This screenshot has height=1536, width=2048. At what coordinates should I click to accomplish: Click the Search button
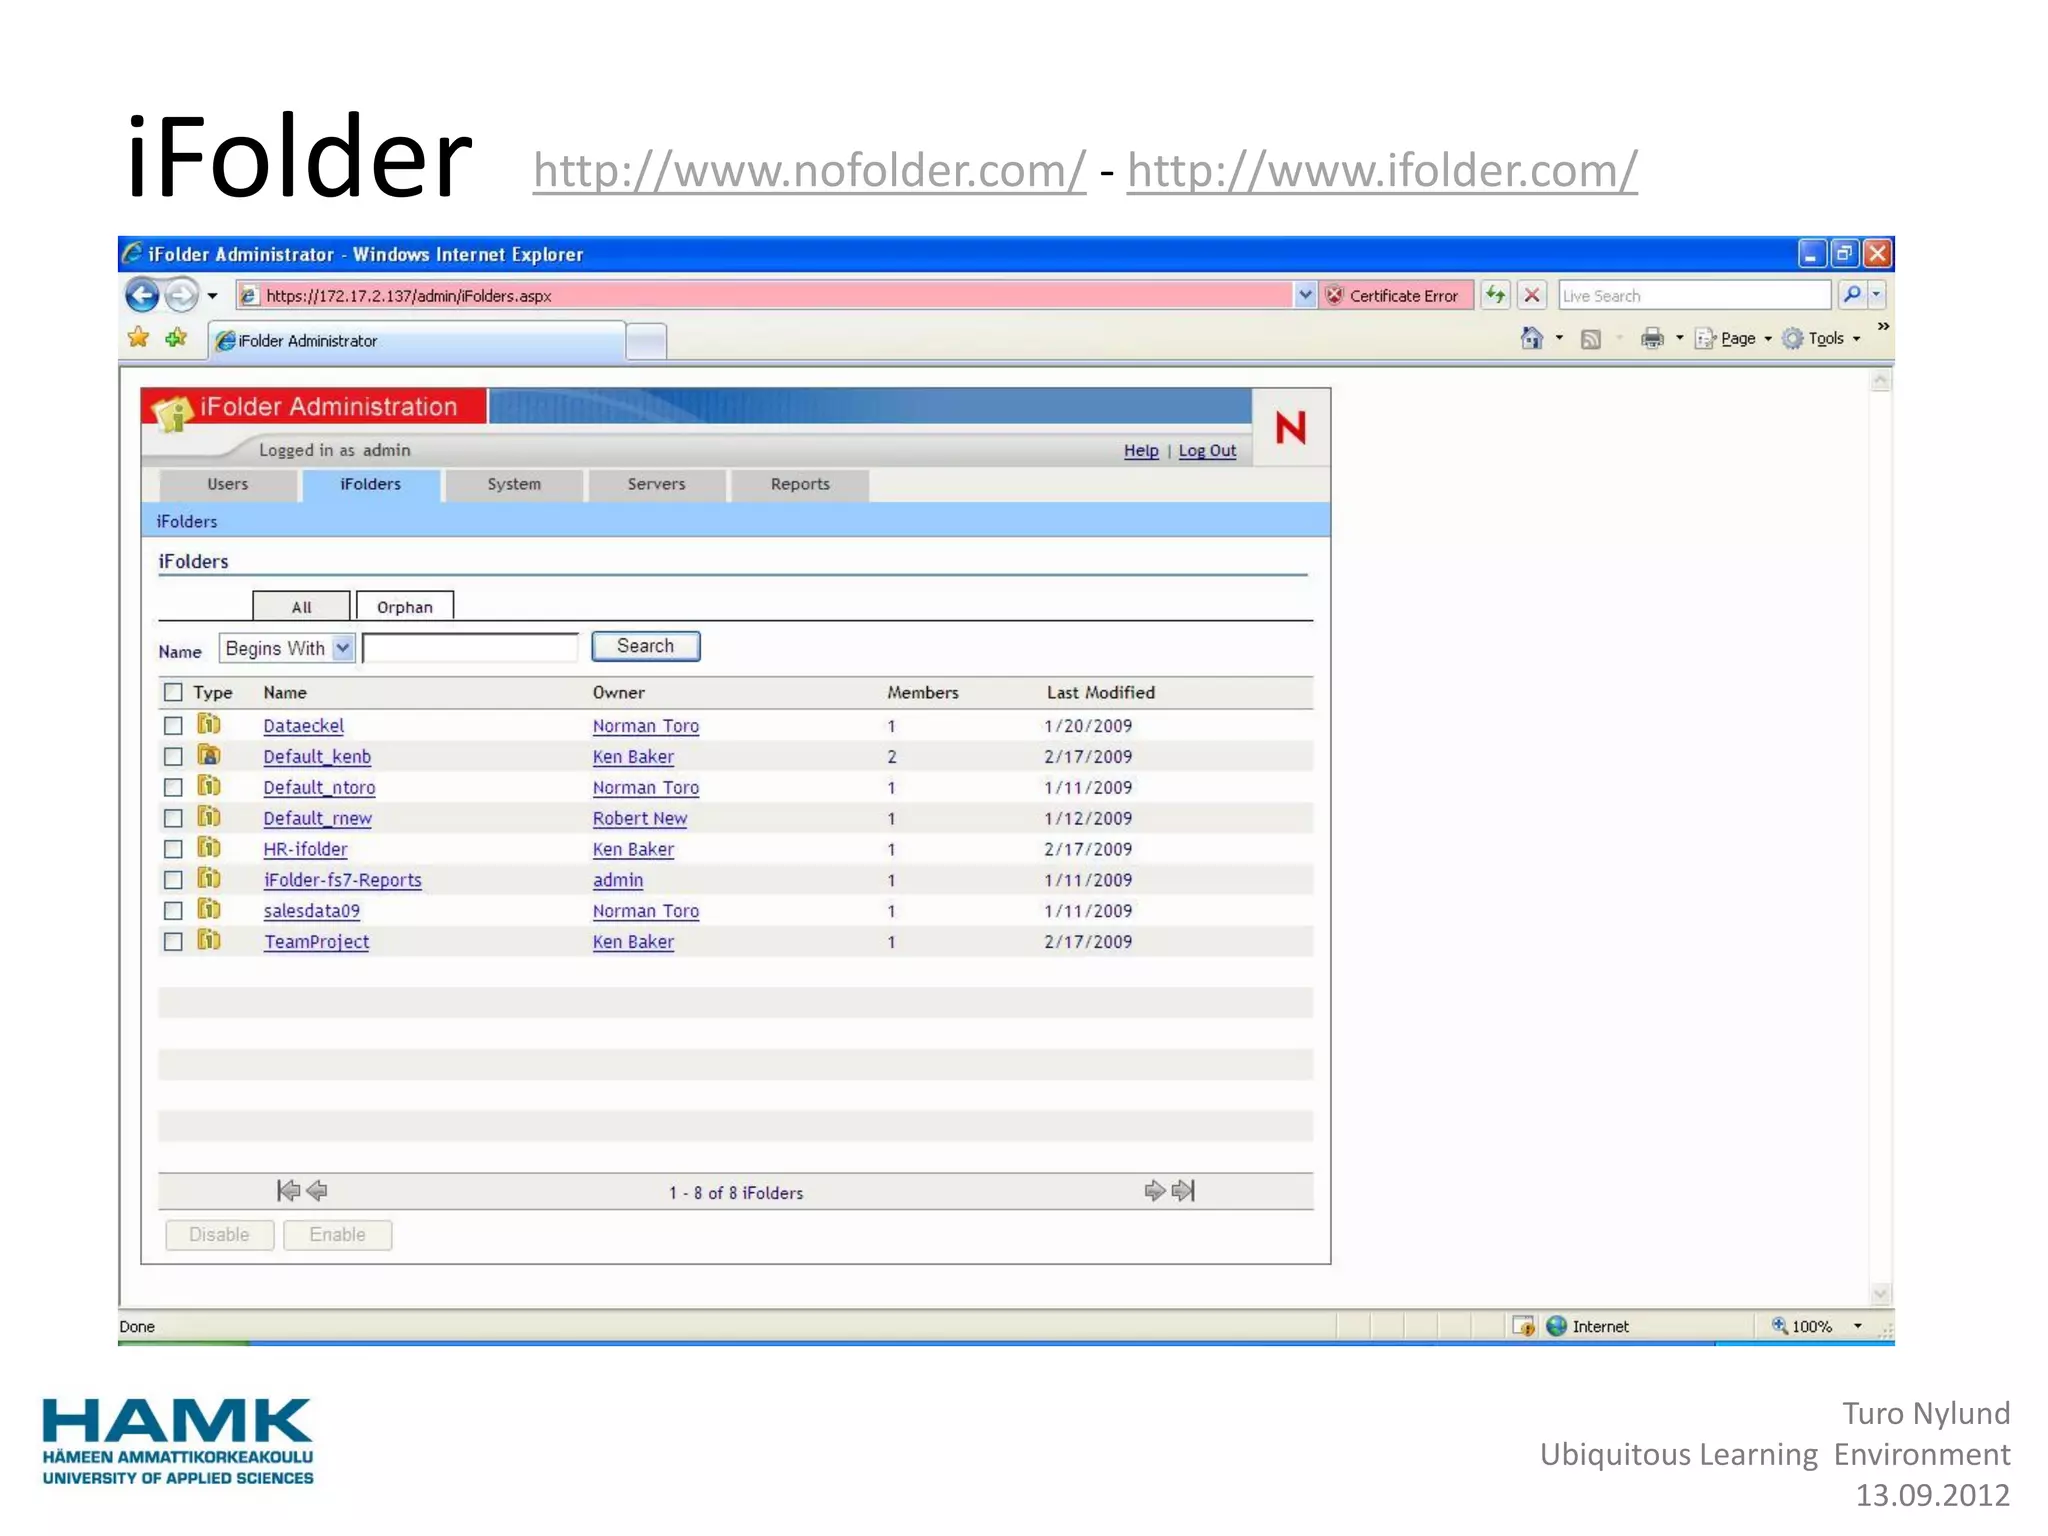click(646, 646)
